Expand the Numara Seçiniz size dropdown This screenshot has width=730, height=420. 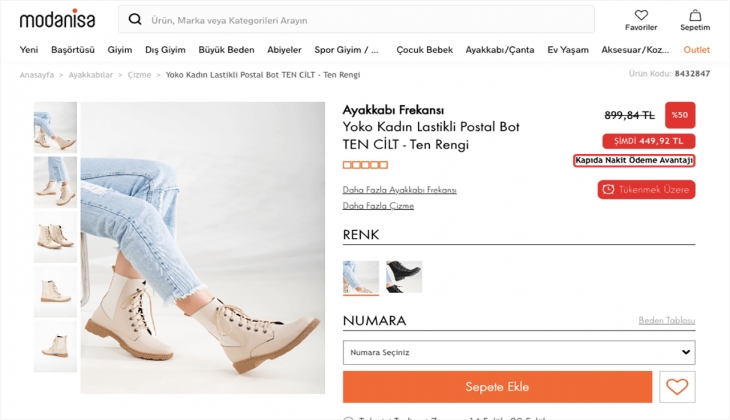pyautogui.click(x=518, y=352)
